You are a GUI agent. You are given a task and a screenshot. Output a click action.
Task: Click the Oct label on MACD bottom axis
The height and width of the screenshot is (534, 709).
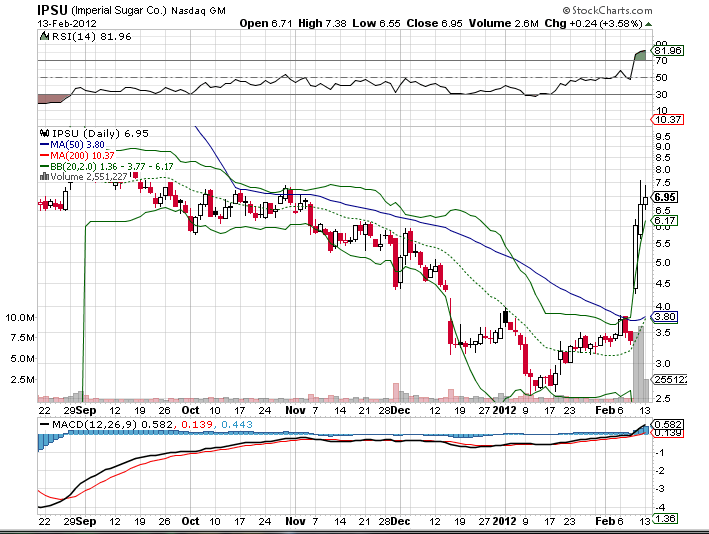tap(190, 521)
